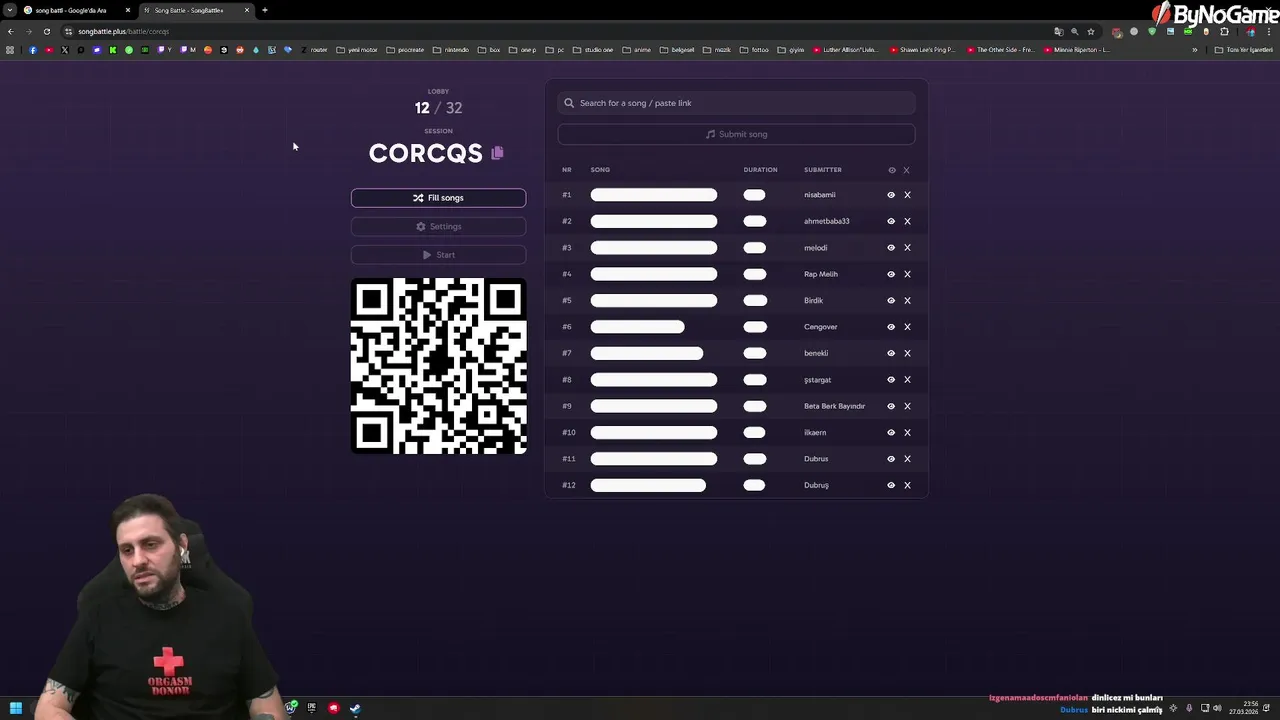1280x720 pixels.
Task: Expand the procreate bookmark folder
Action: [405, 50]
